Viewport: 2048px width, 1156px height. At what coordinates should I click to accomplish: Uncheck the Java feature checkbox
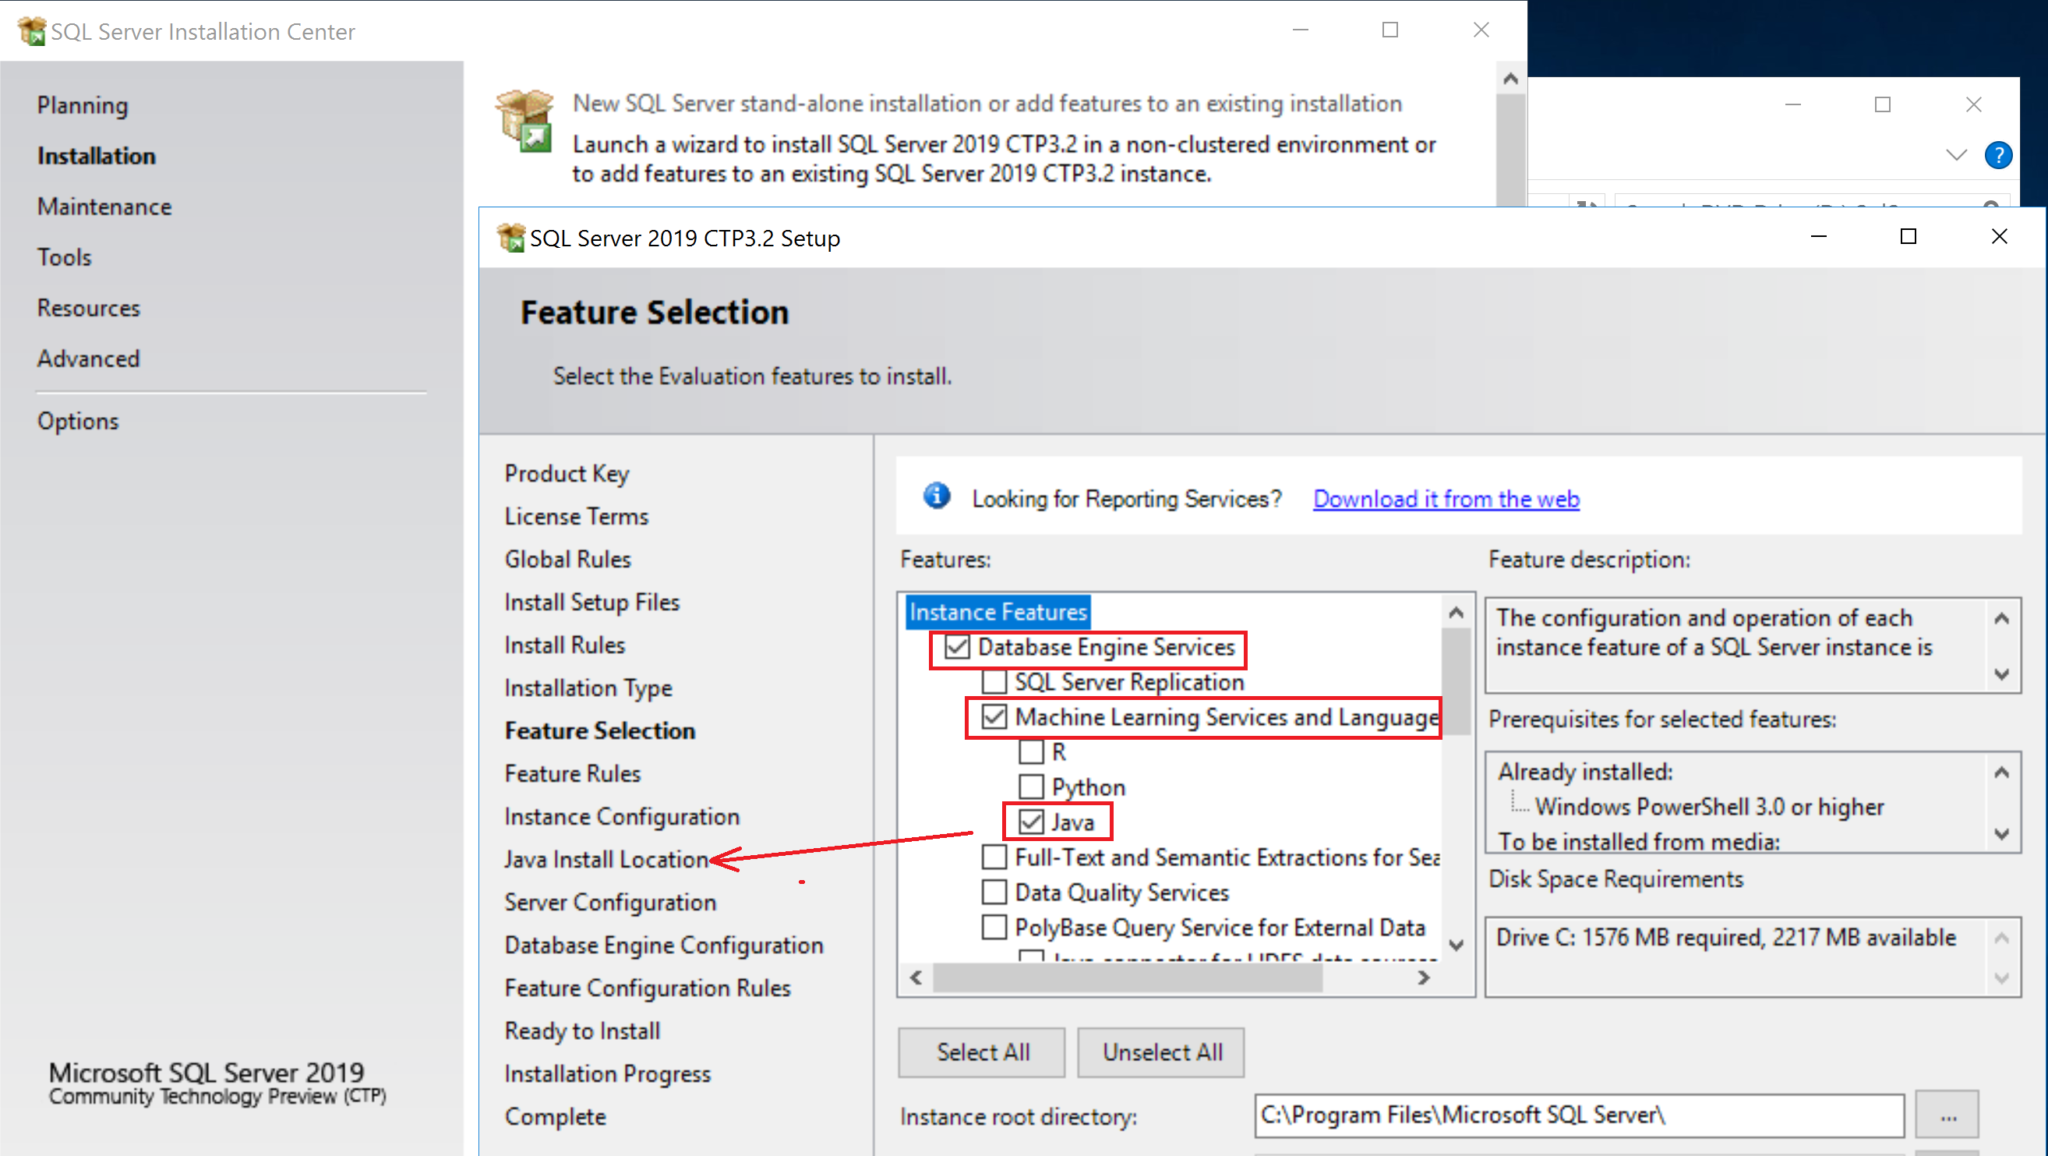click(x=1031, y=822)
